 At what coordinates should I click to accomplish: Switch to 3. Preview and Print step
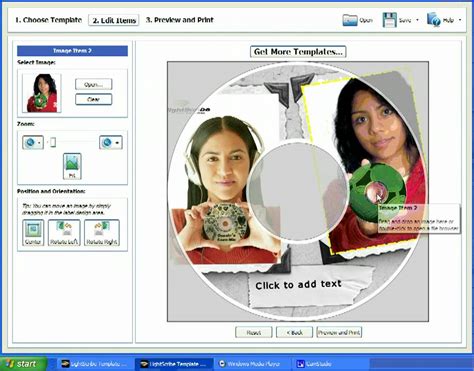pyautogui.click(x=180, y=20)
